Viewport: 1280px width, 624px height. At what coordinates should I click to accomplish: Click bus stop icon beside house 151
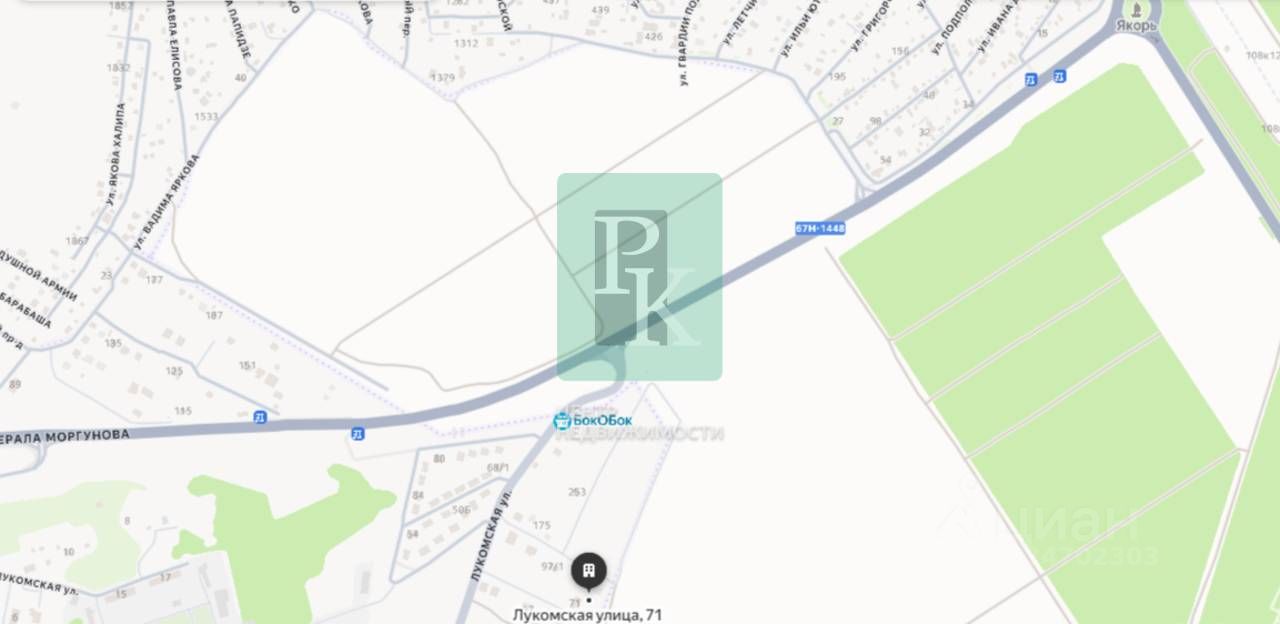[260, 416]
